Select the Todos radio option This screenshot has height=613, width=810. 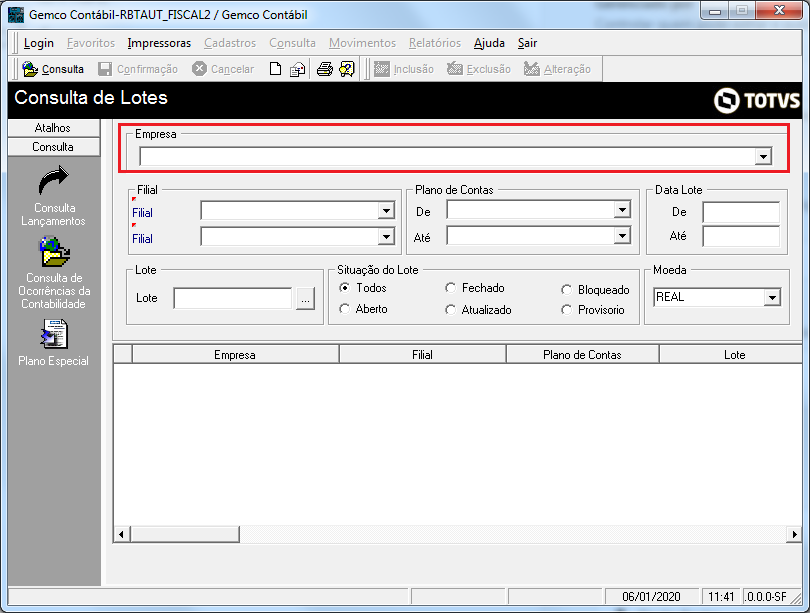345,287
